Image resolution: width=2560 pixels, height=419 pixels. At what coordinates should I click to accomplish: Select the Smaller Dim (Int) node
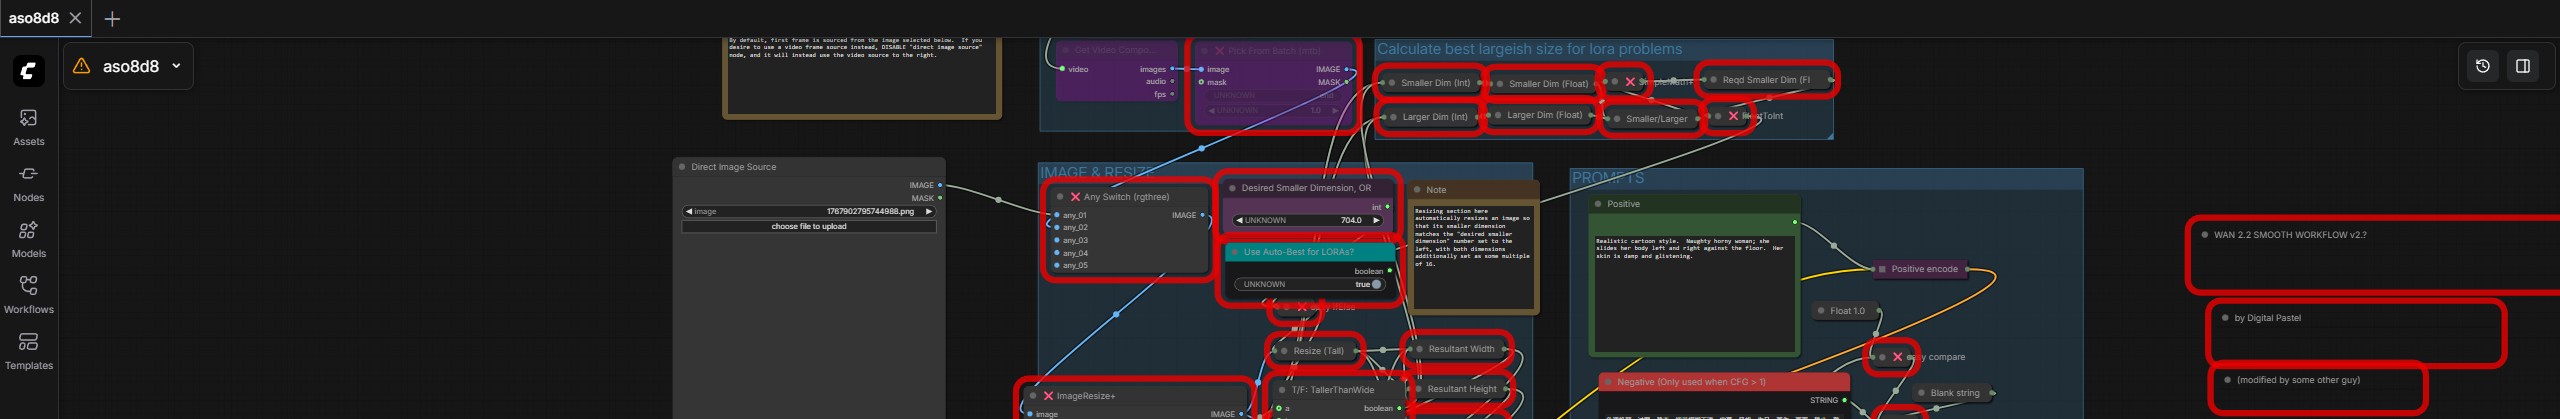click(x=1430, y=83)
